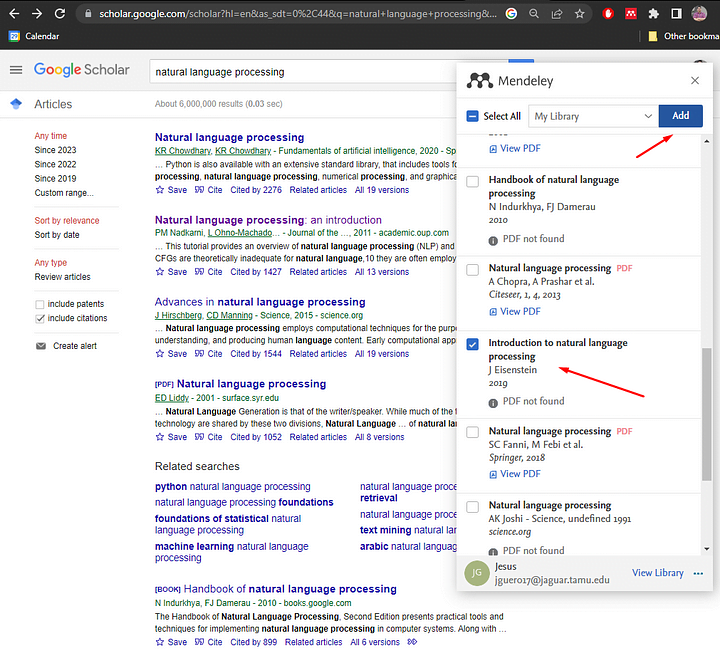Filter results by Since 2023

pos(55,150)
